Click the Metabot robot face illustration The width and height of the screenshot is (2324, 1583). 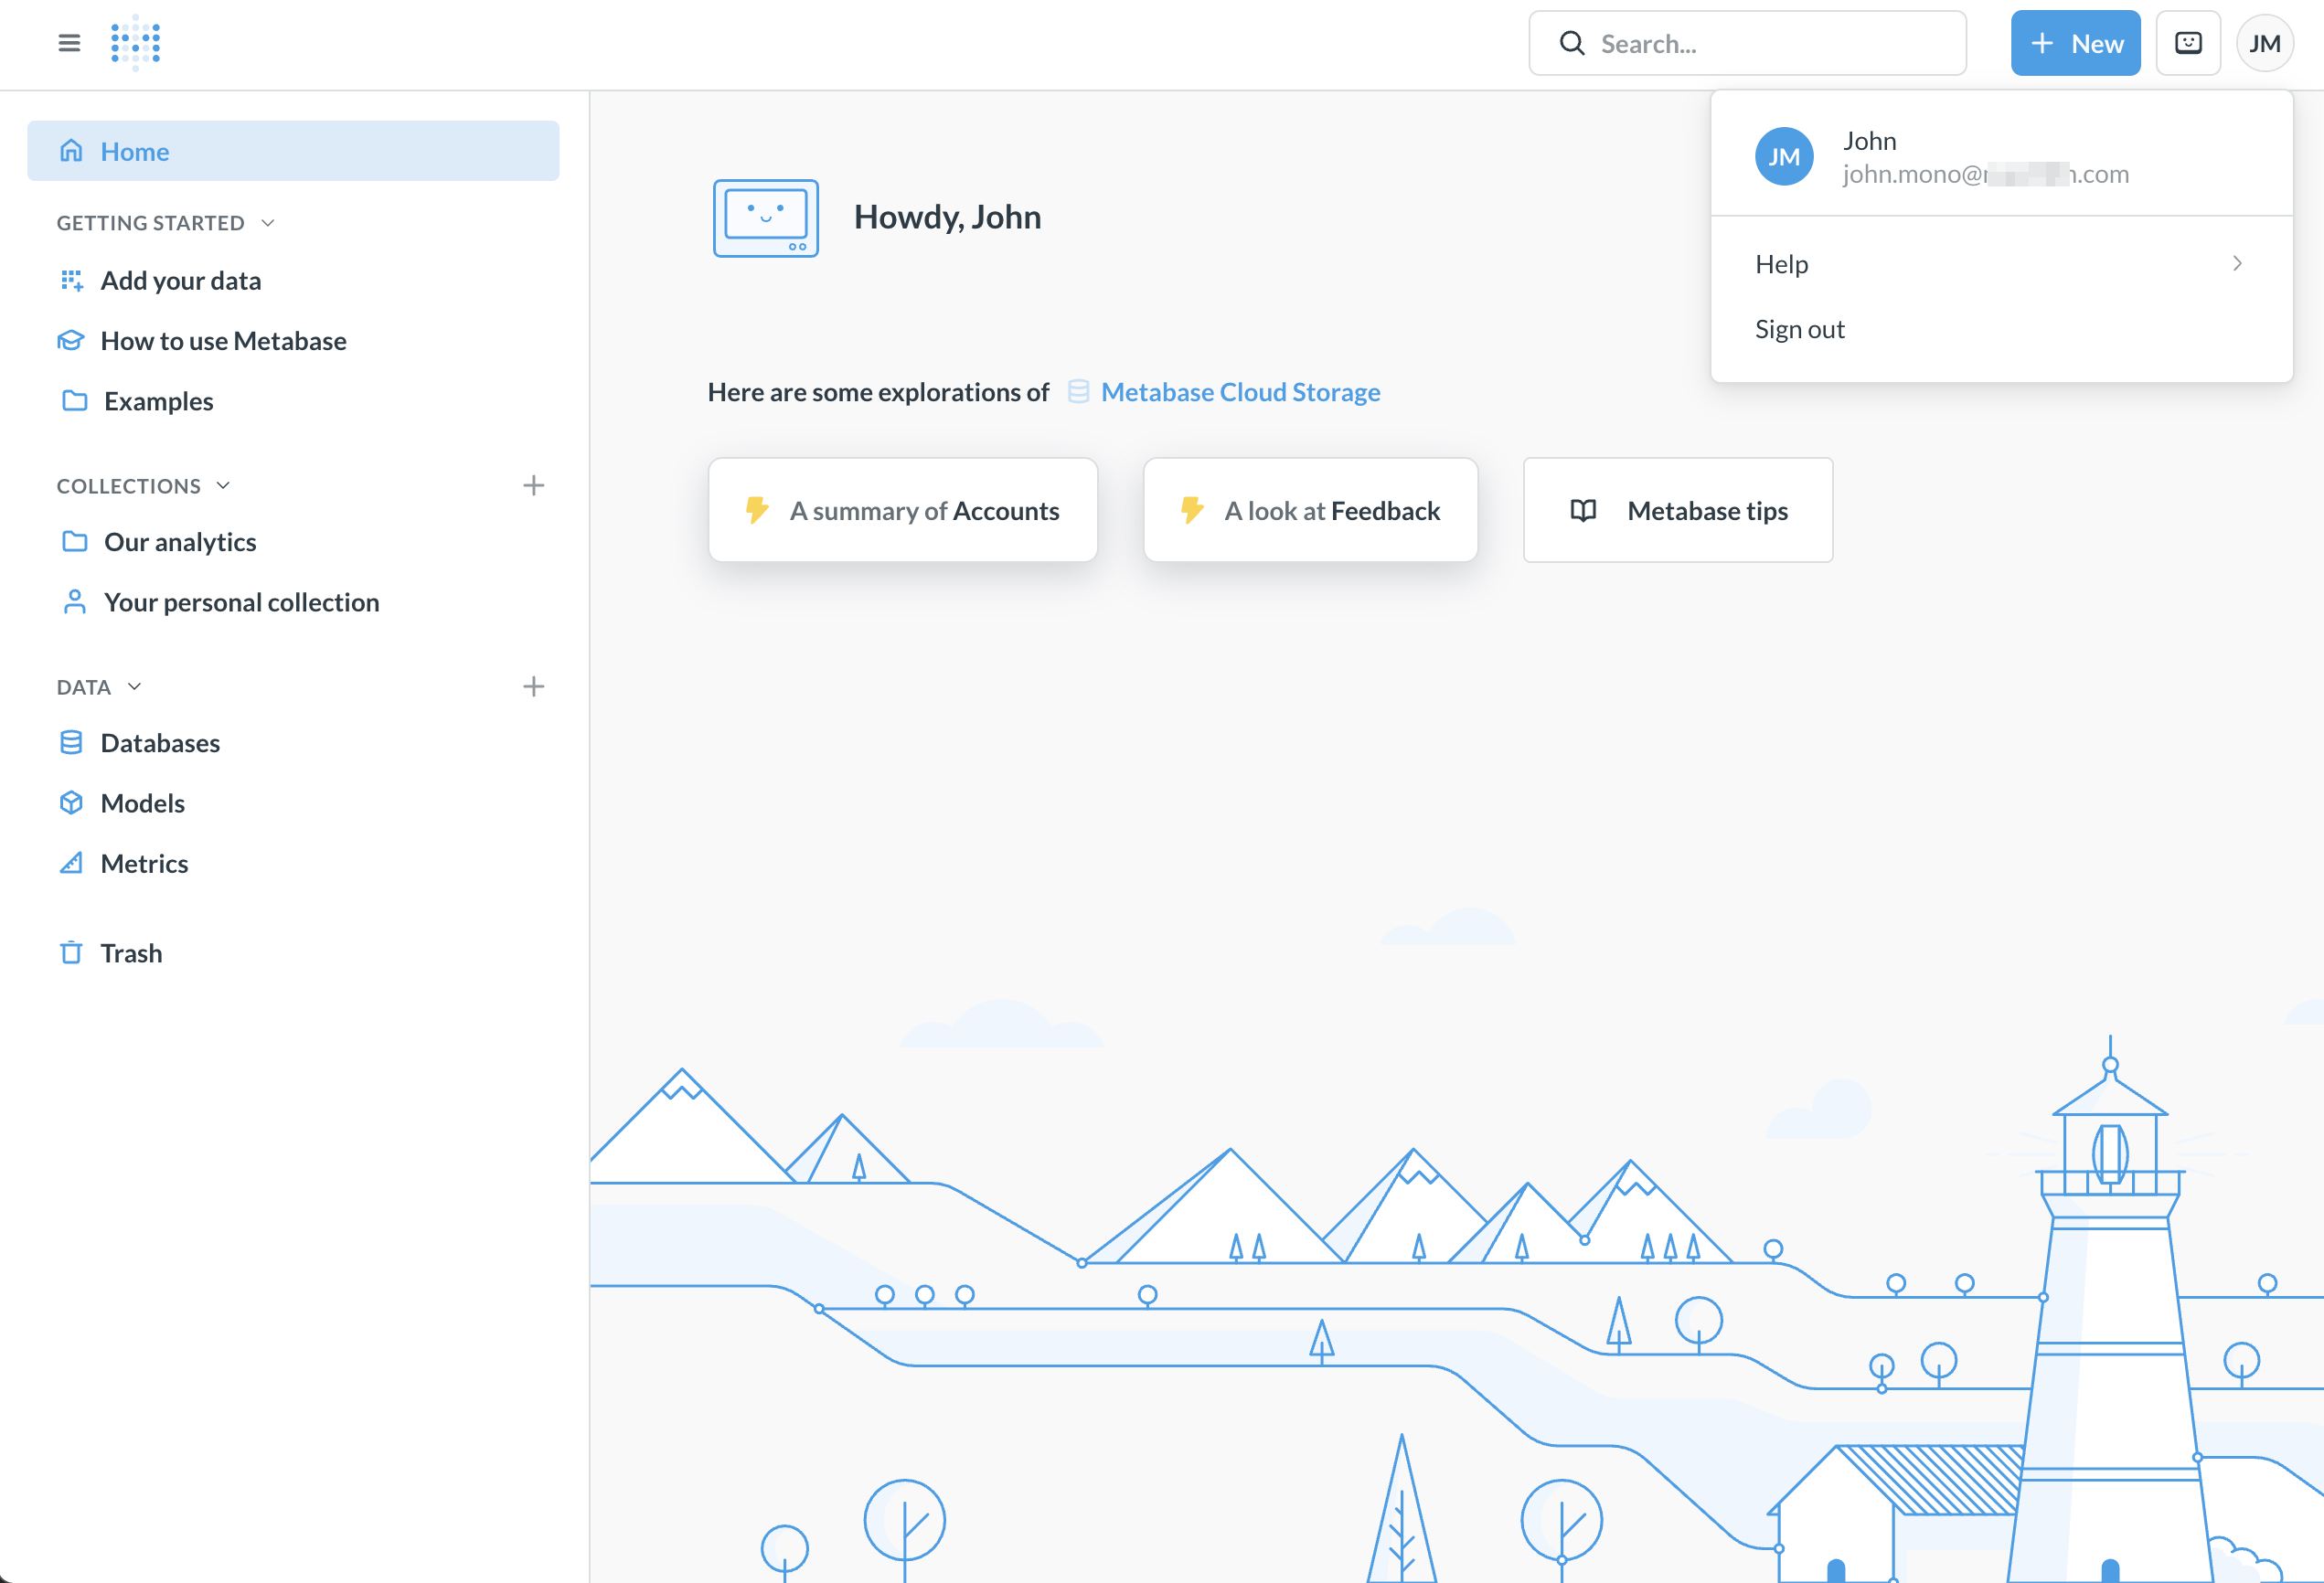coord(766,218)
